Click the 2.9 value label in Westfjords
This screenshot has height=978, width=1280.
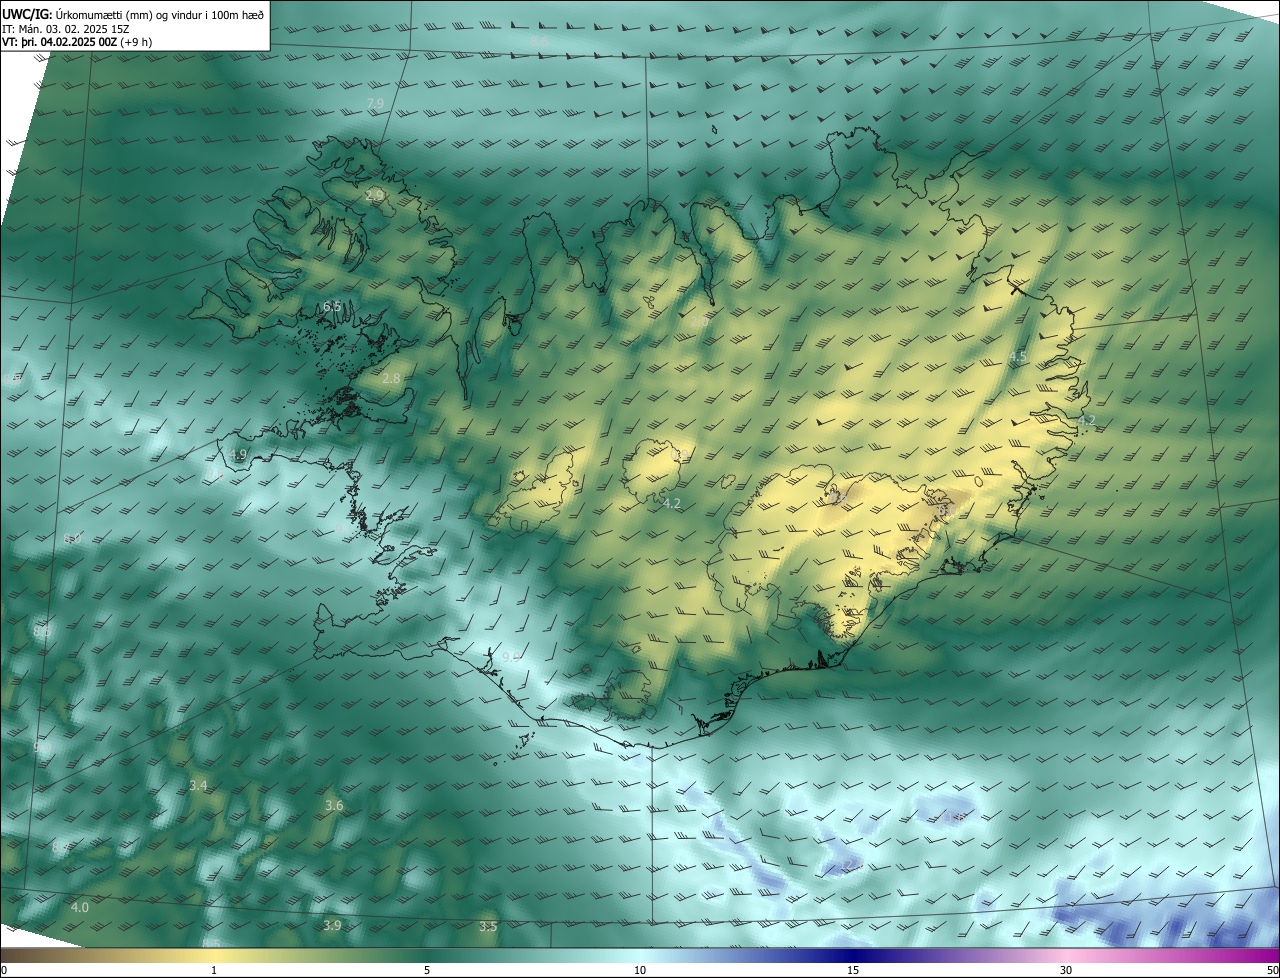(x=374, y=195)
